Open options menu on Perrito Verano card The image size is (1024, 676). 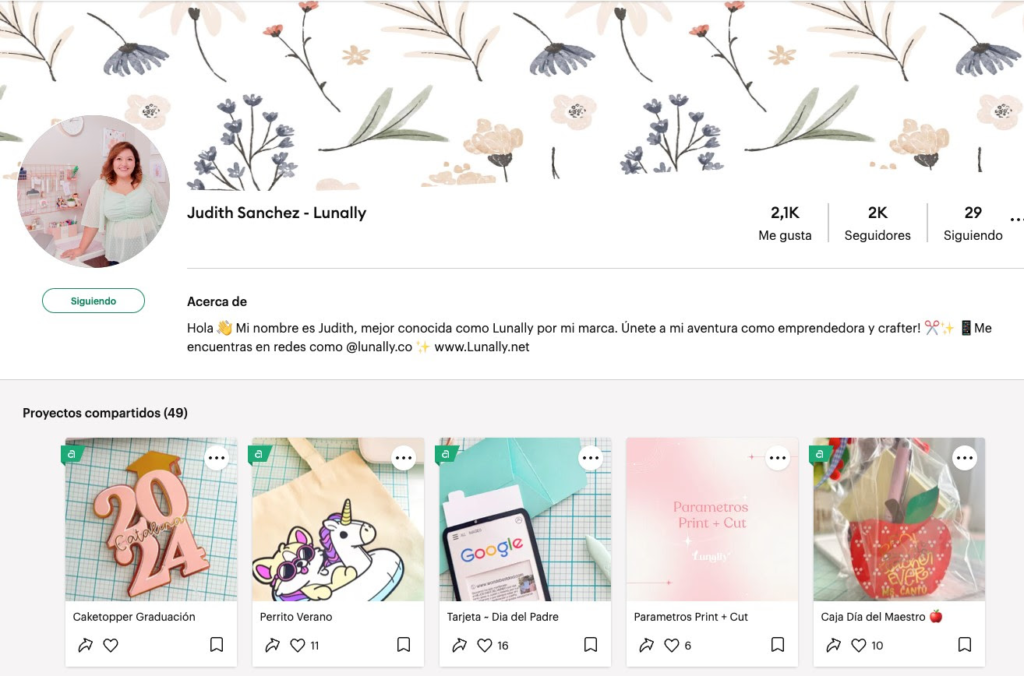[x=404, y=458]
